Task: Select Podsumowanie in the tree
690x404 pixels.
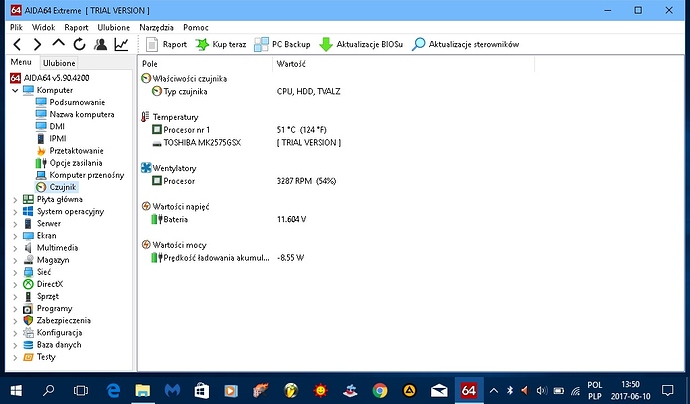Action: [77, 102]
